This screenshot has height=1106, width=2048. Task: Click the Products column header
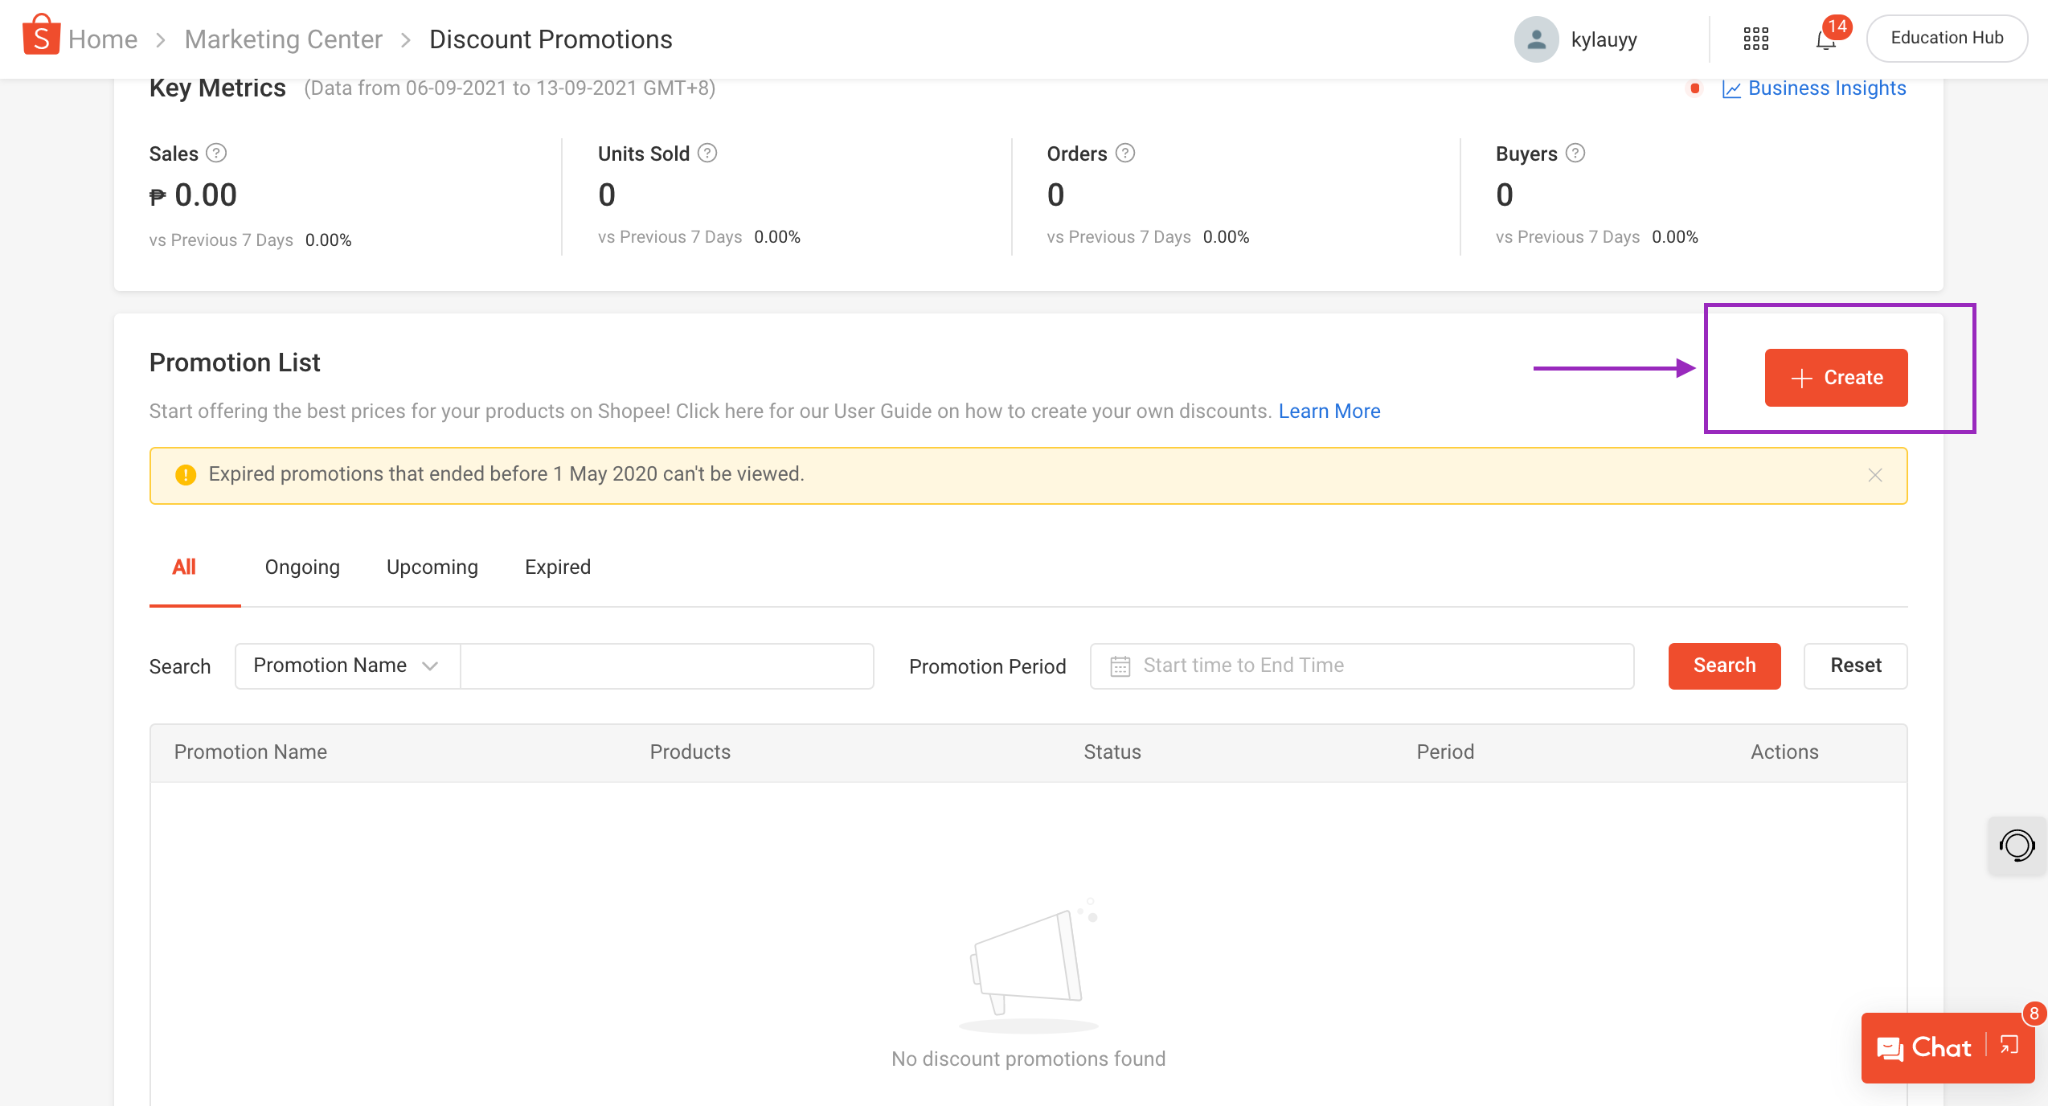coord(690,752)
